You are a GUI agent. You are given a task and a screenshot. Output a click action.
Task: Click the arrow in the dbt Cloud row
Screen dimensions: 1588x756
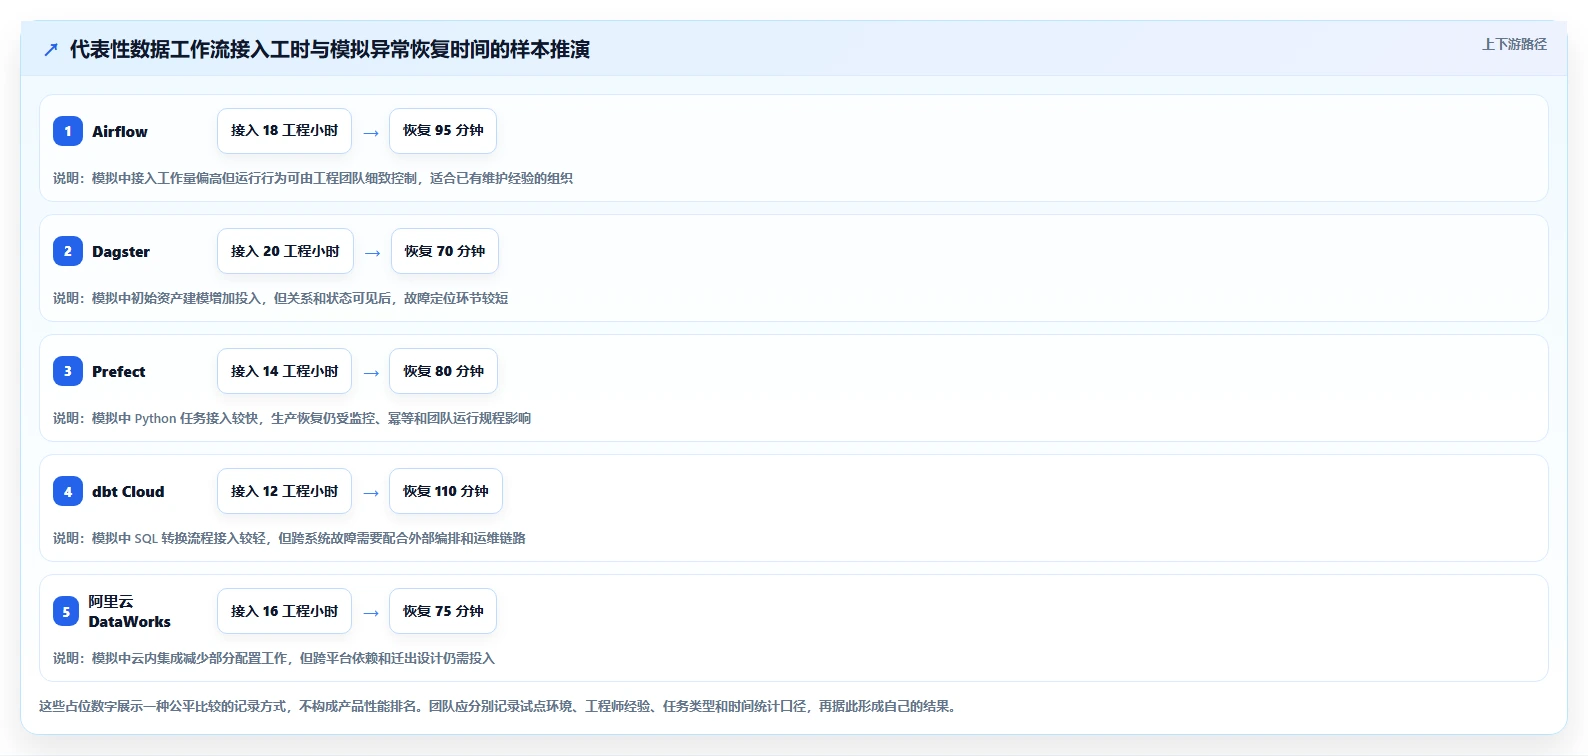[x=371, y=493]
